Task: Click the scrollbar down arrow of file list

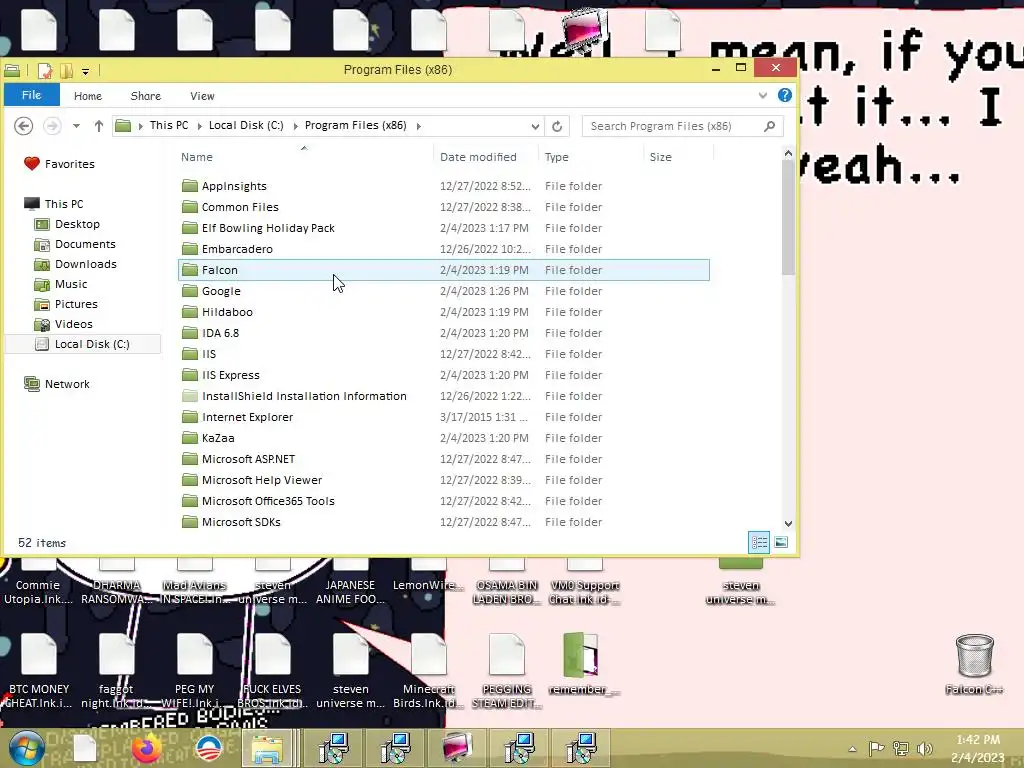Action: pyautogui.click(x=788, y=523)
